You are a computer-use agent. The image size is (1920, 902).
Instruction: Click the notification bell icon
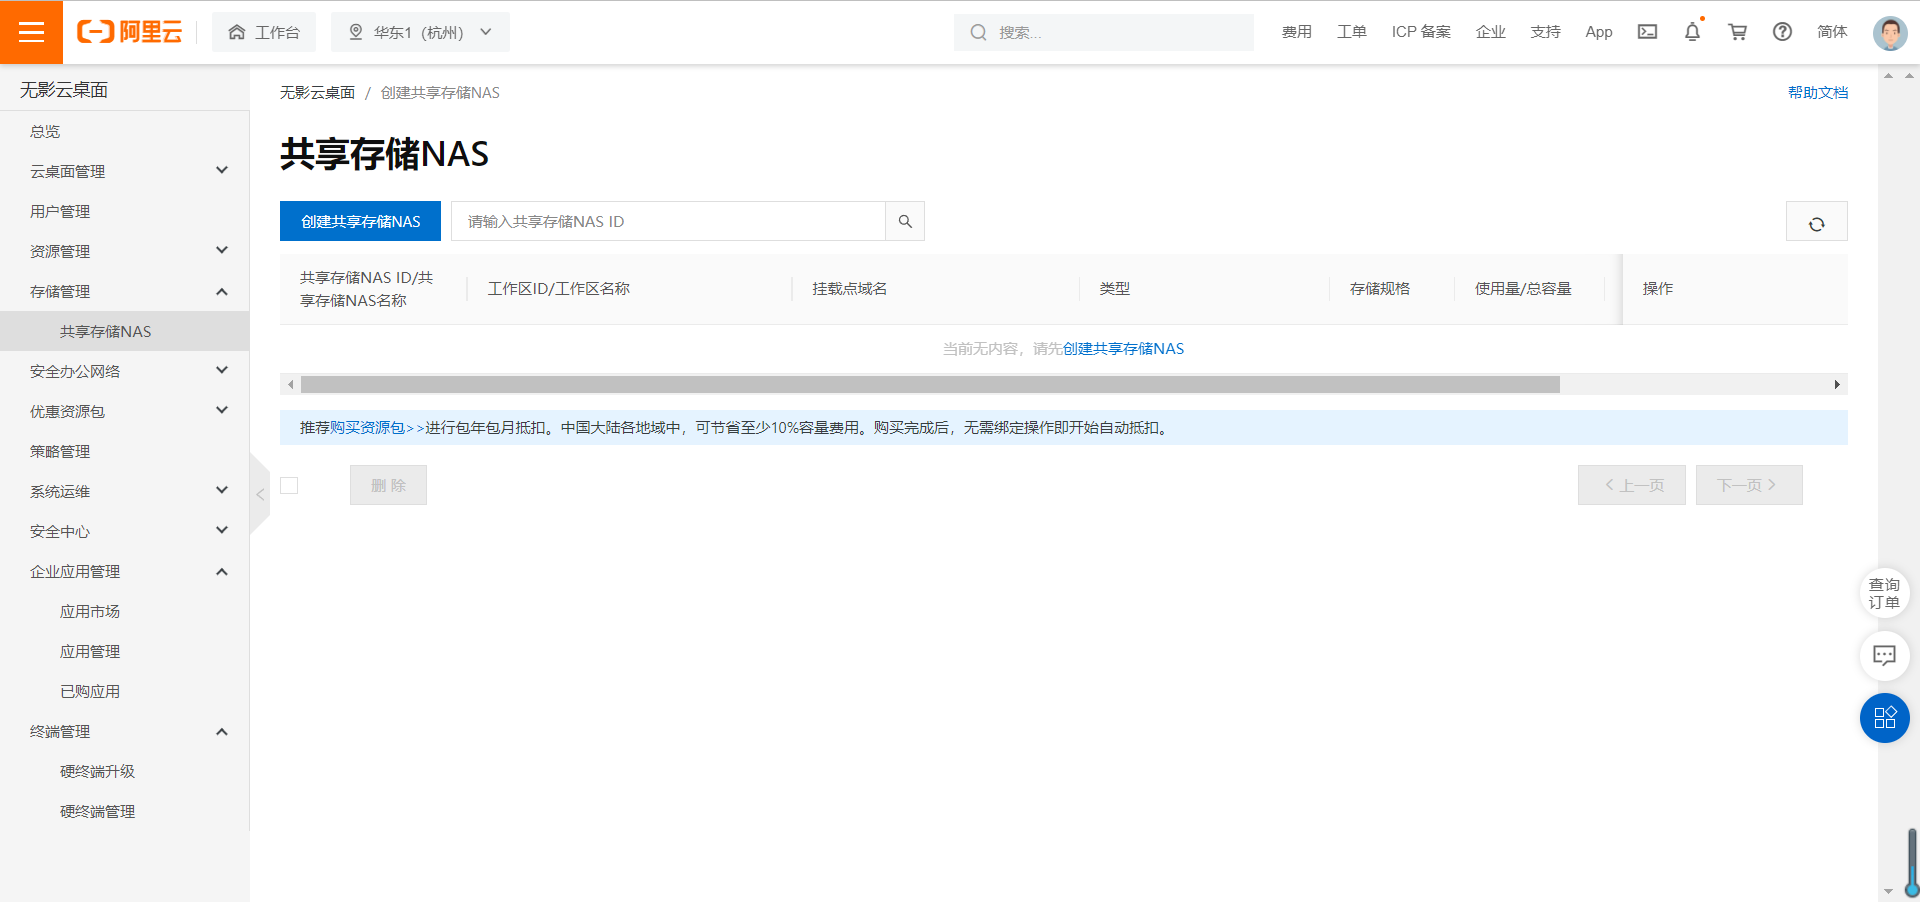(x=1692, y=32)
